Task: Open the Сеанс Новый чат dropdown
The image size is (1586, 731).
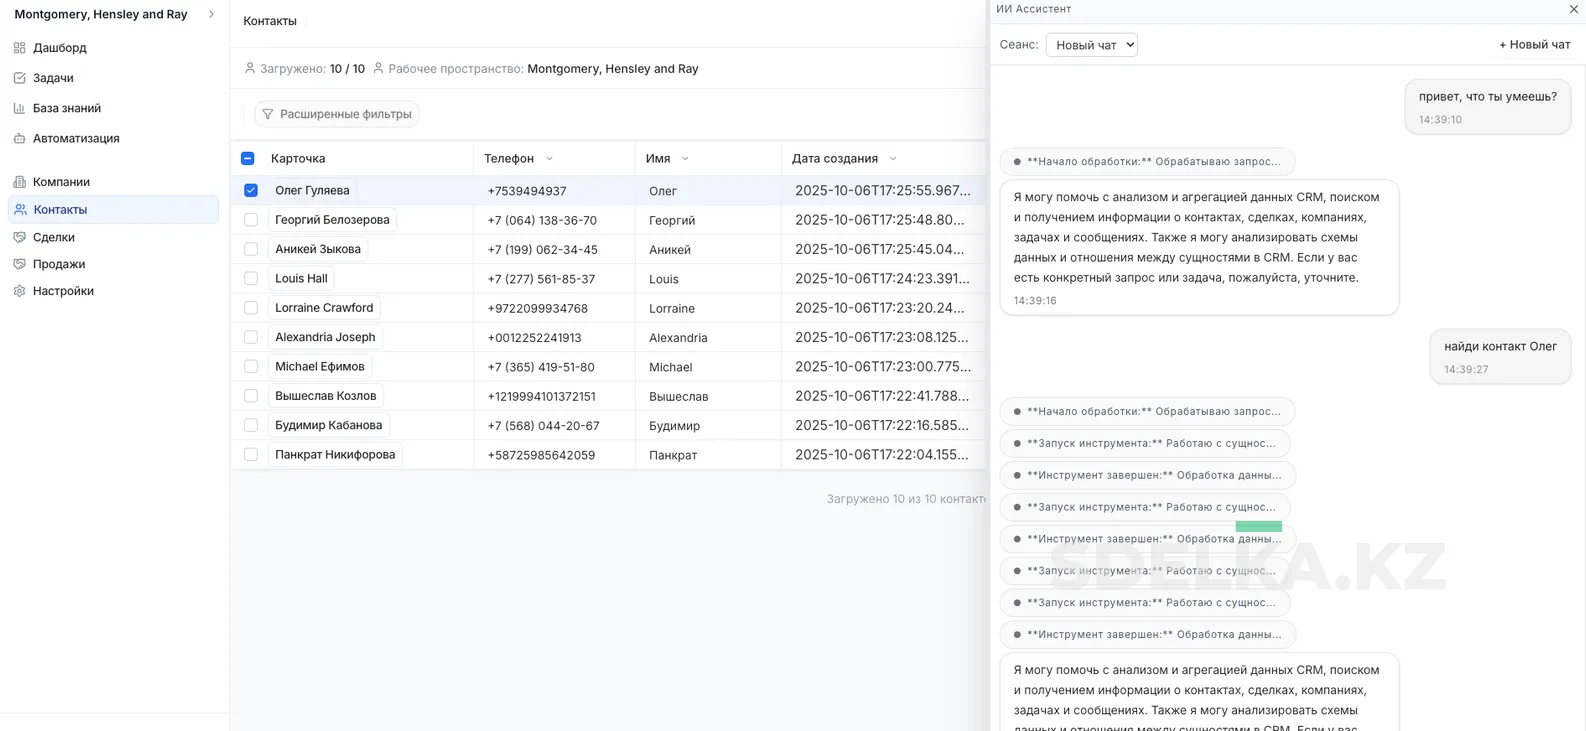Action: click(1091, 45)
